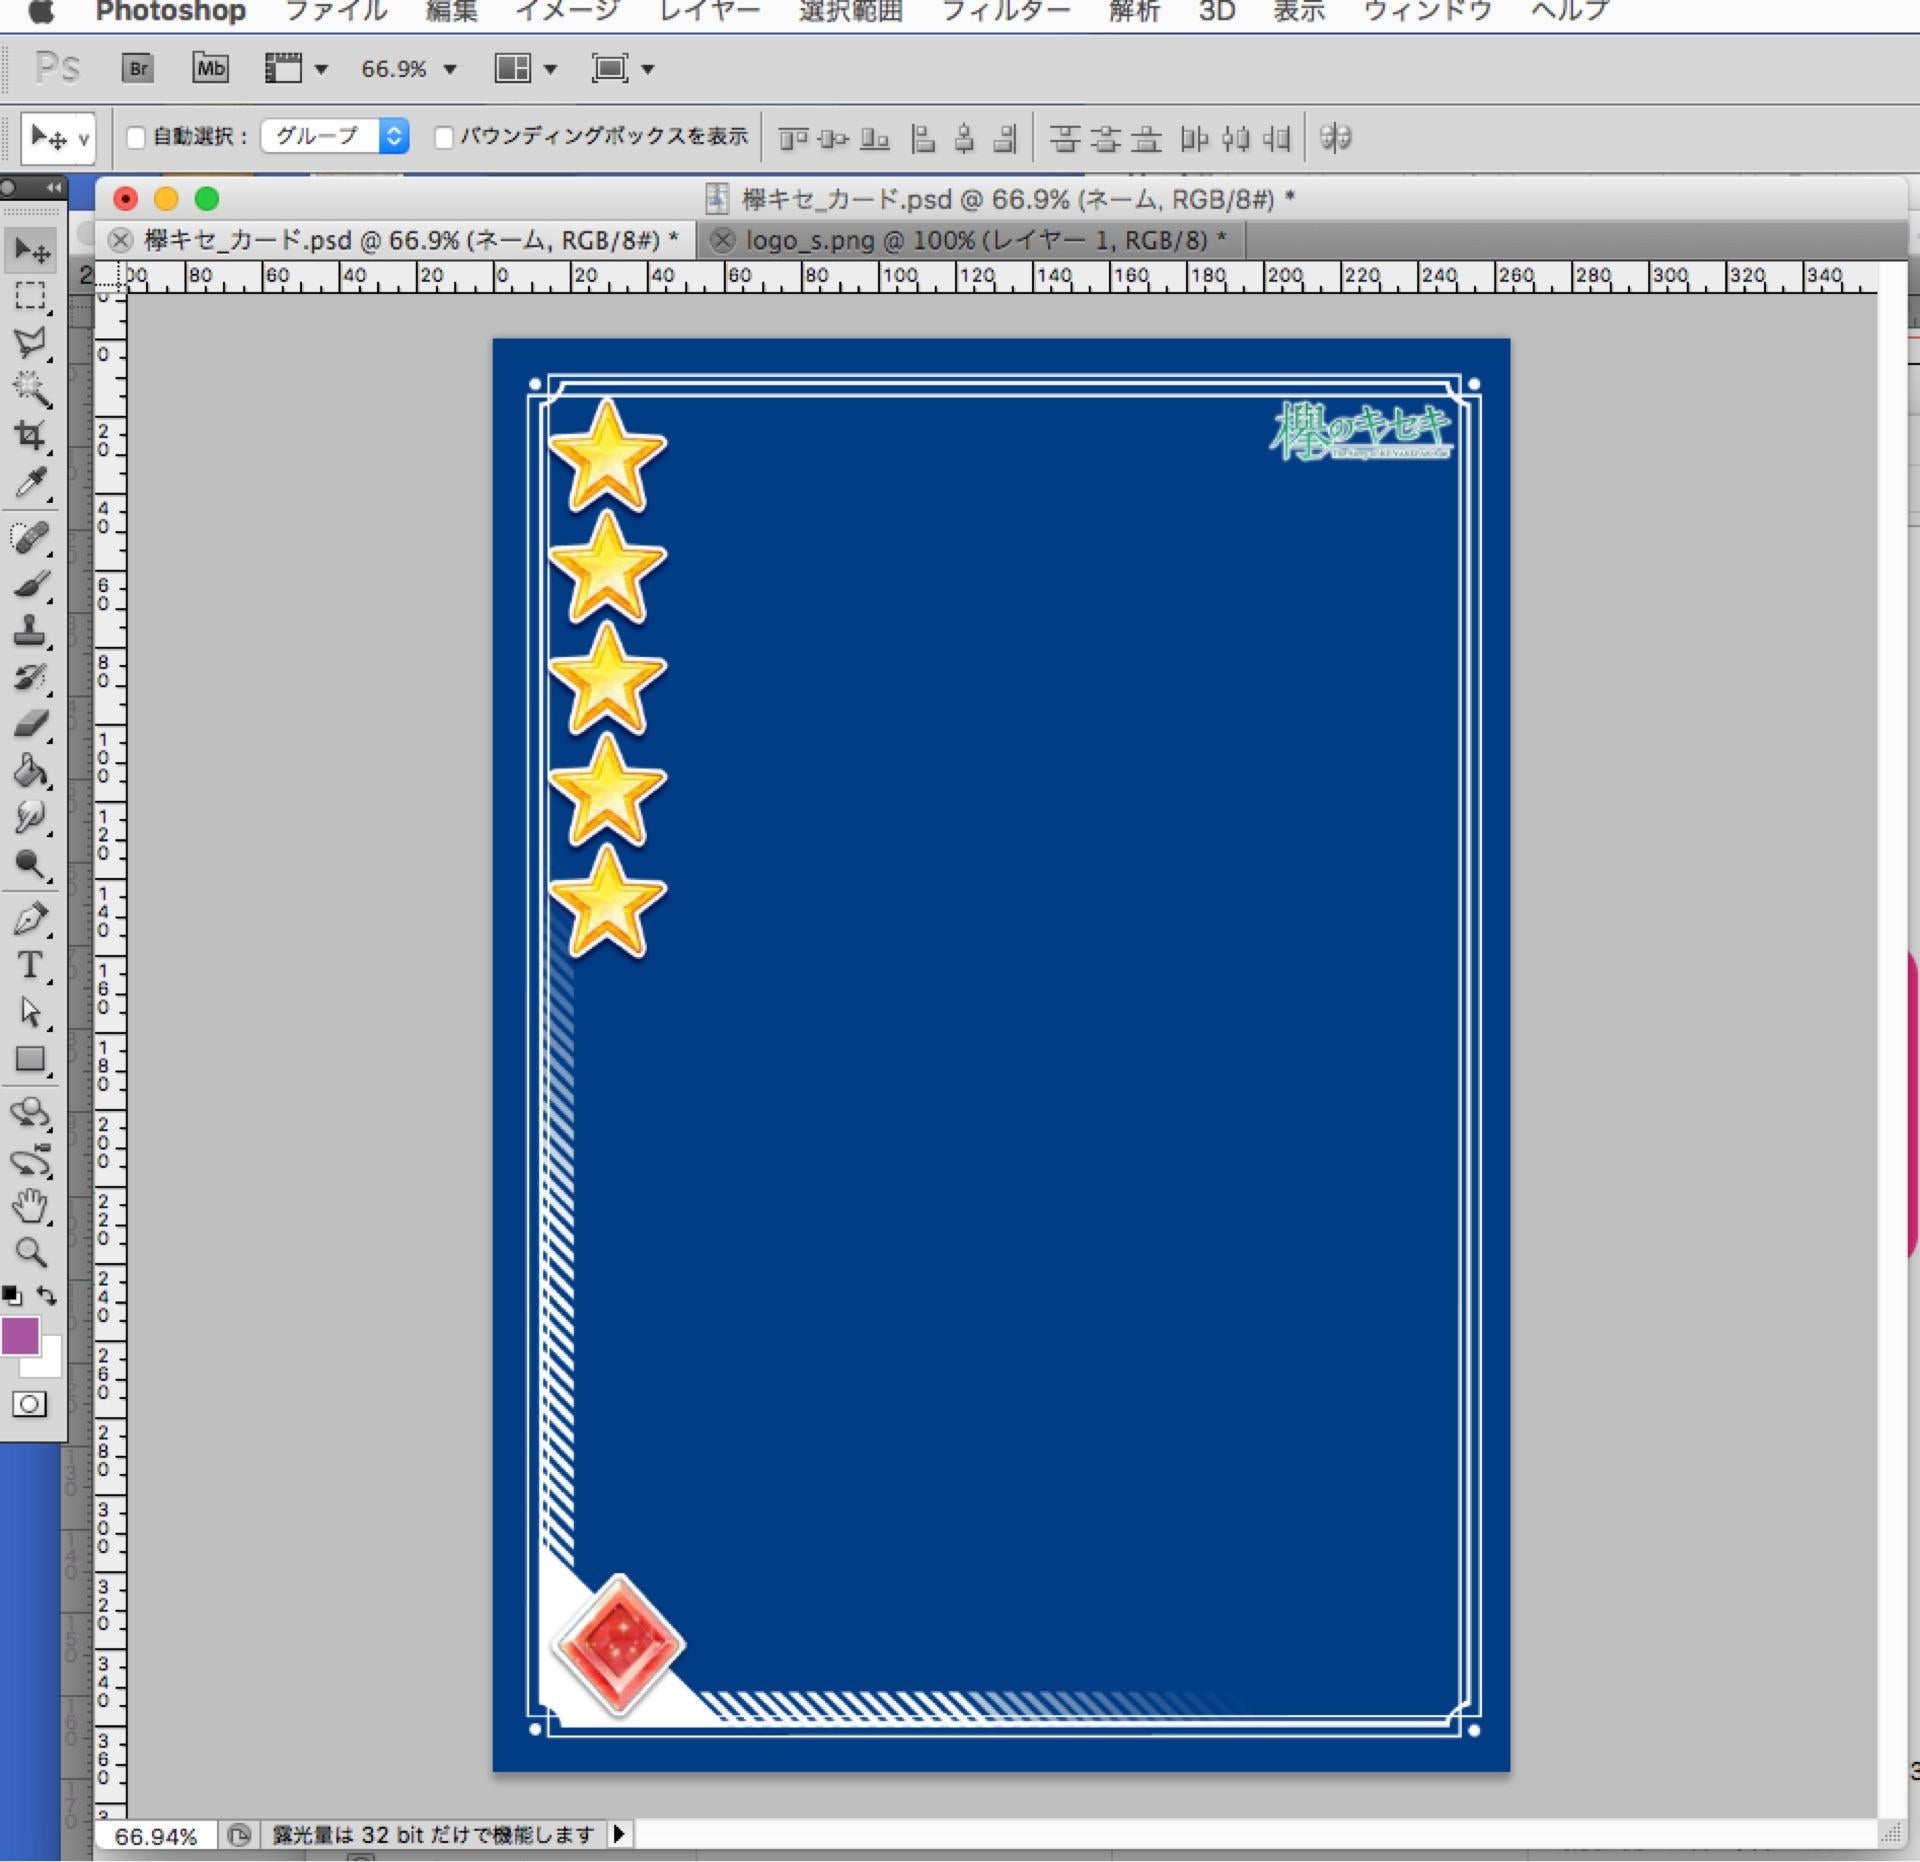Select the Pen tool
The image size is (1920, 1862).
tap(31, 918)
